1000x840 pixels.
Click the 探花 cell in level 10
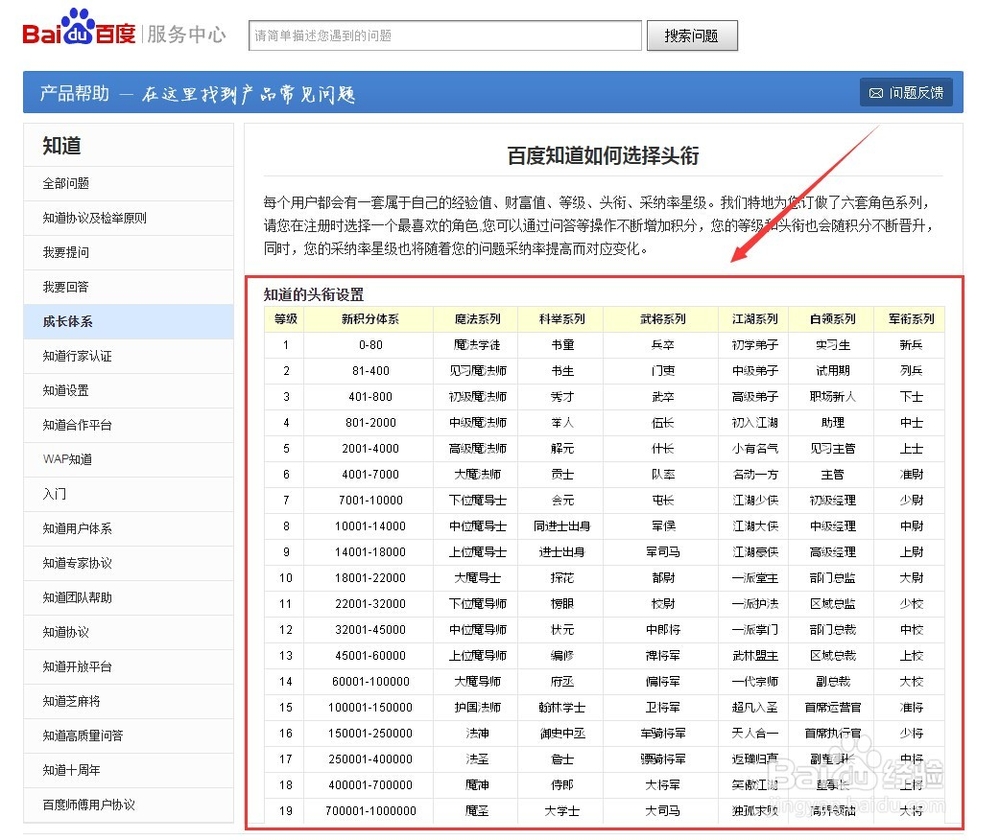562,578
